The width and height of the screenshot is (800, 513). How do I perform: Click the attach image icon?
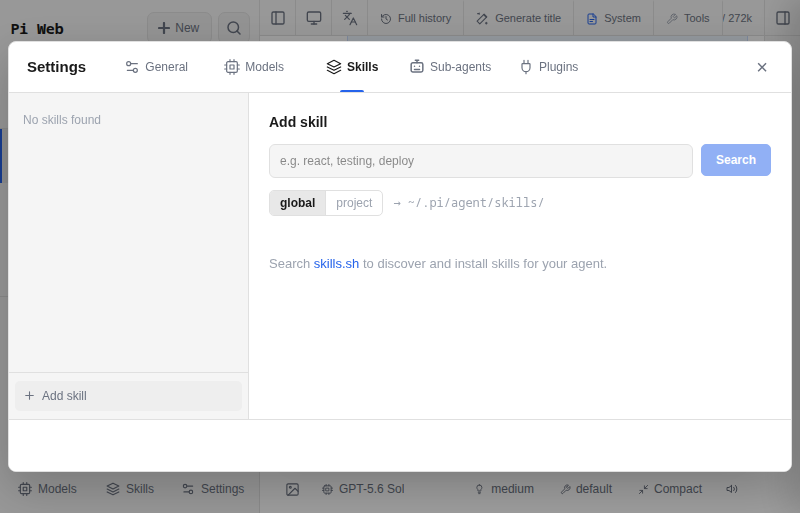[x=292, y=490]
